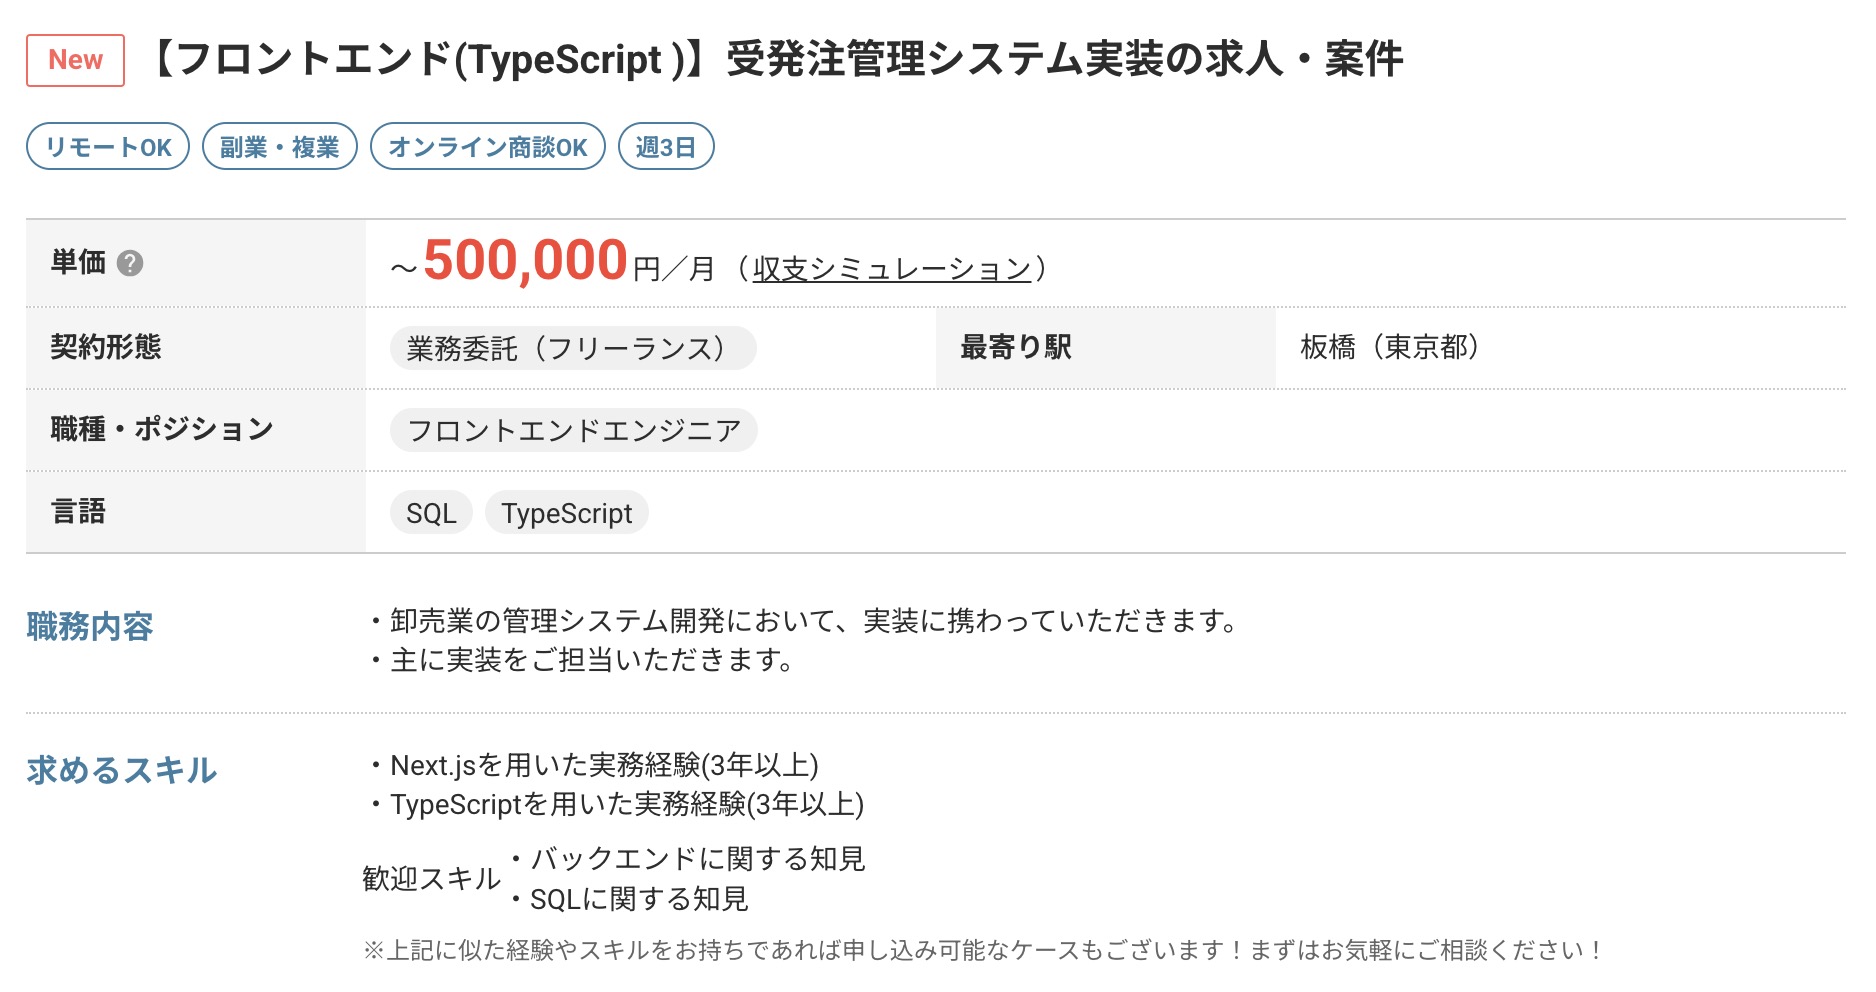1876x992 pixels.
Task: Click the オンライン商談OK tag
Action: (488, 147)
